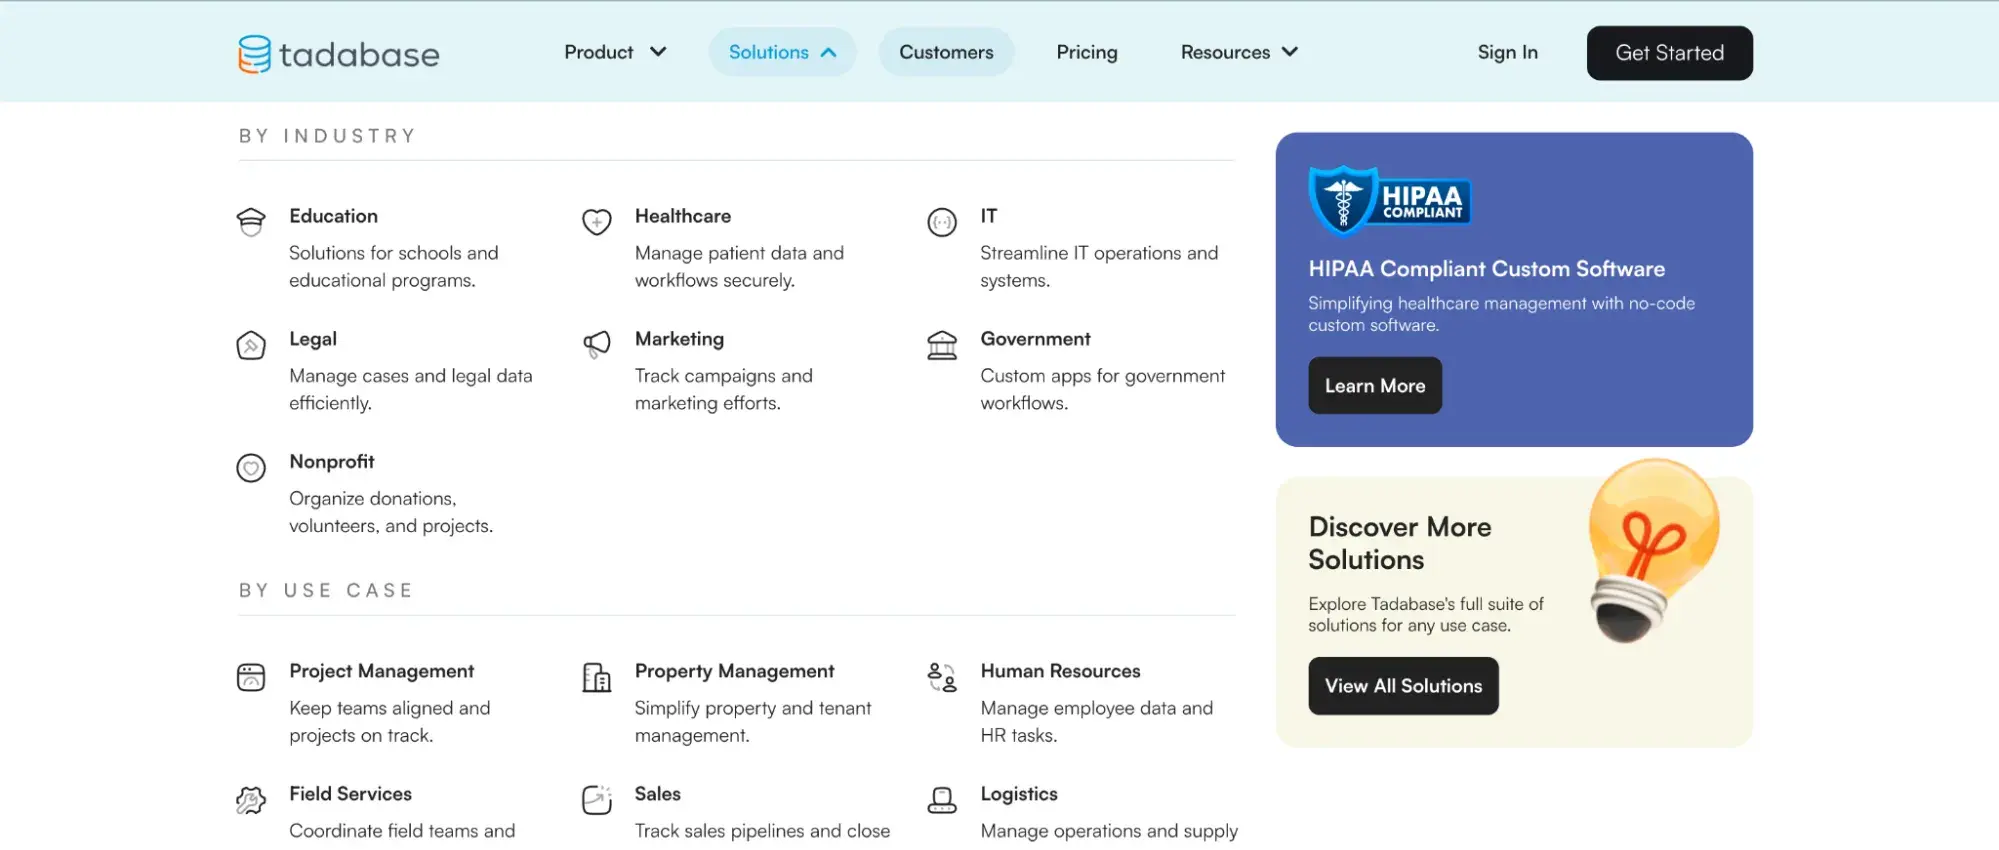Click the BY INDUSTRY section label
This screenshot has width=1999, height=850.
327,136
